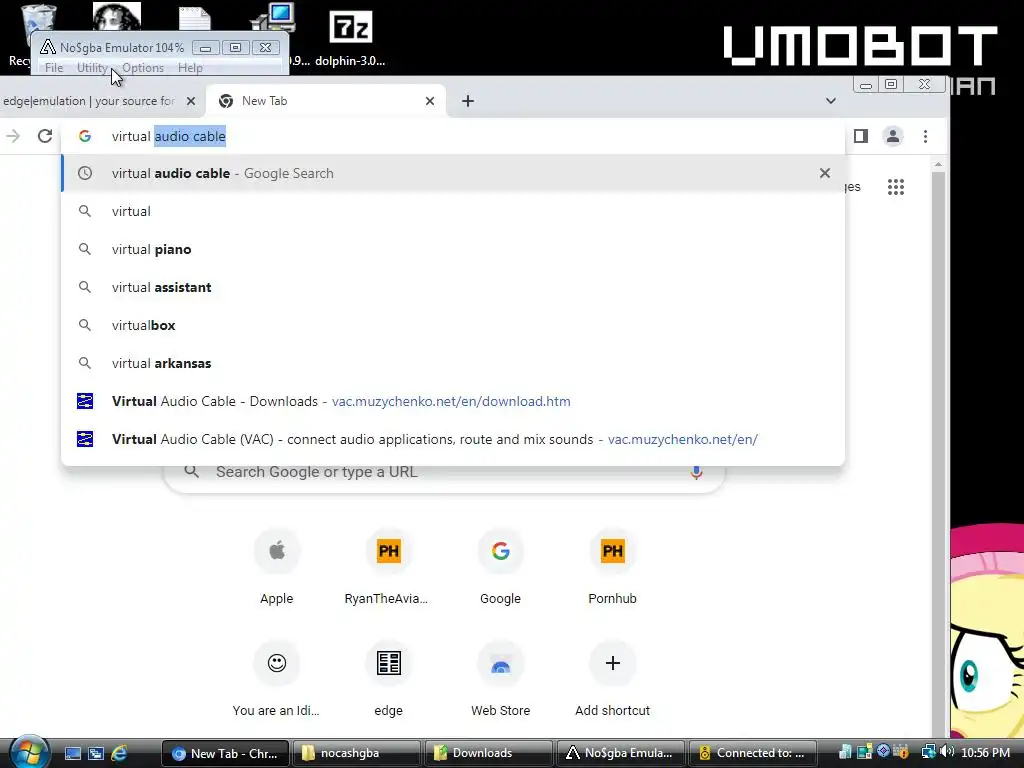Open the No$gba Utility menu
The image size is (1024, 768).
pyautogui.click(x=92, y=67)
